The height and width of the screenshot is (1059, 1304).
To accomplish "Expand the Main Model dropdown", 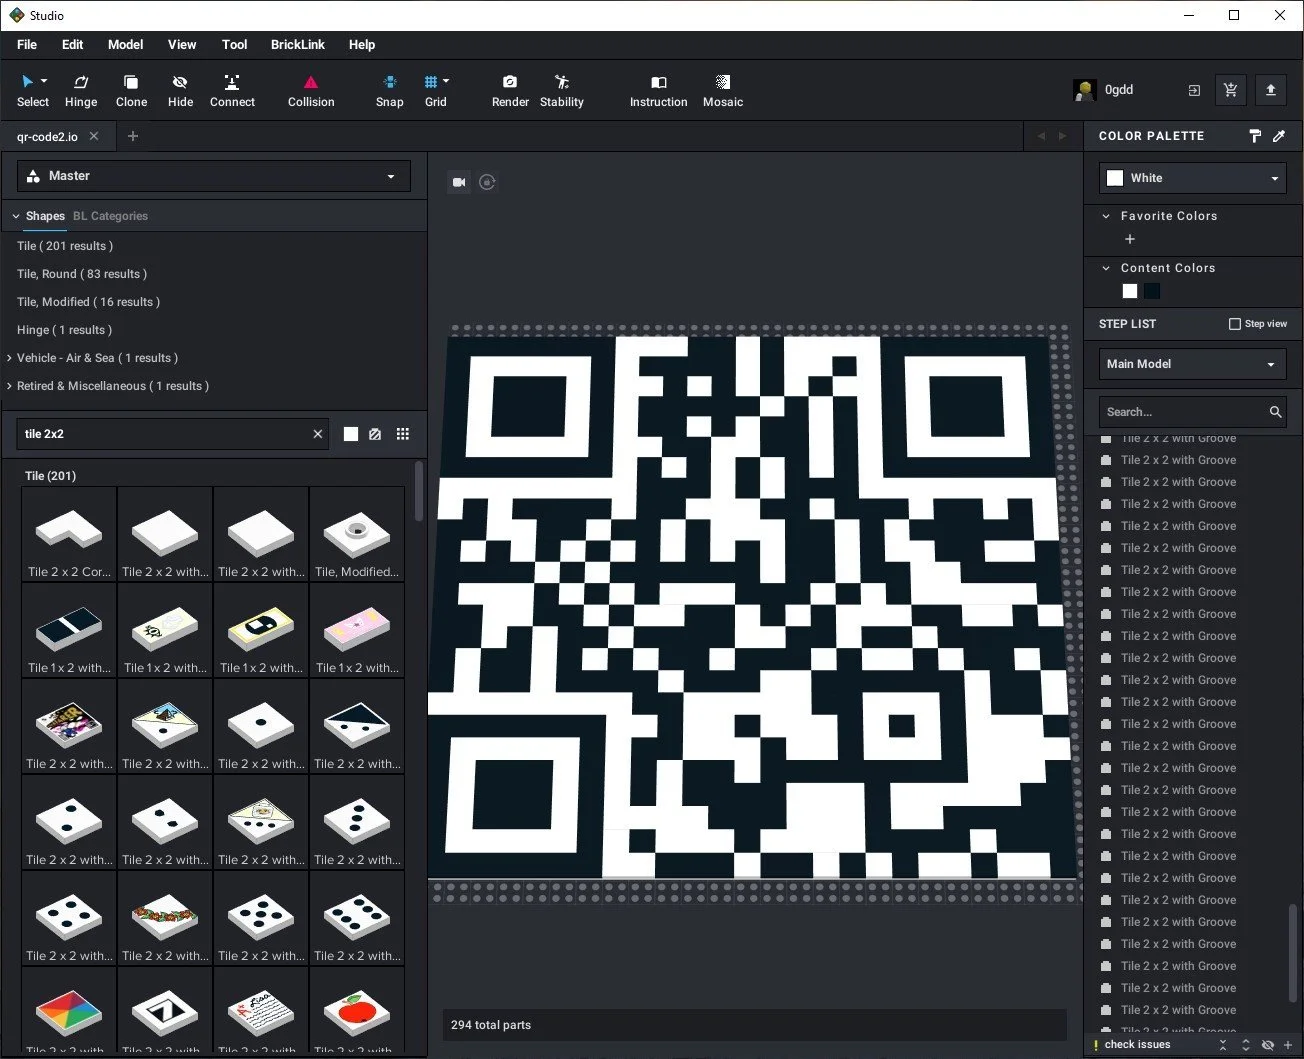I will pyautogui.click(x=1191, y=364).
